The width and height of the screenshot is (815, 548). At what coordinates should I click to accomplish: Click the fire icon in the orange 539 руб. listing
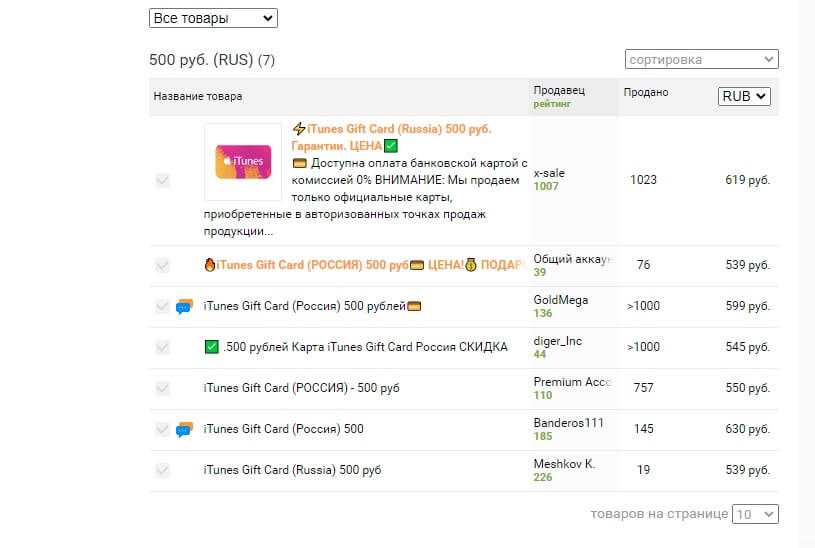click(209, 265)
